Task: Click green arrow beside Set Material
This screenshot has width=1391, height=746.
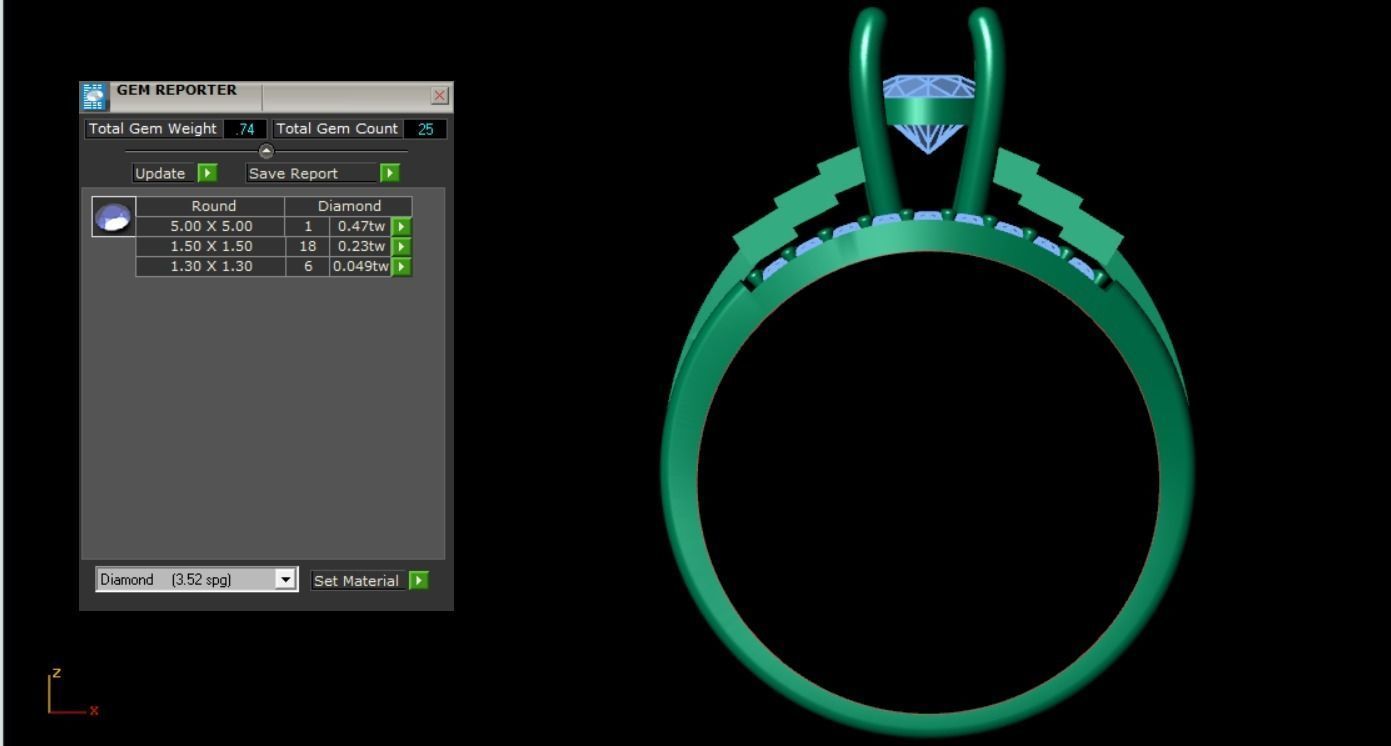Action: (x=419, y=581)
